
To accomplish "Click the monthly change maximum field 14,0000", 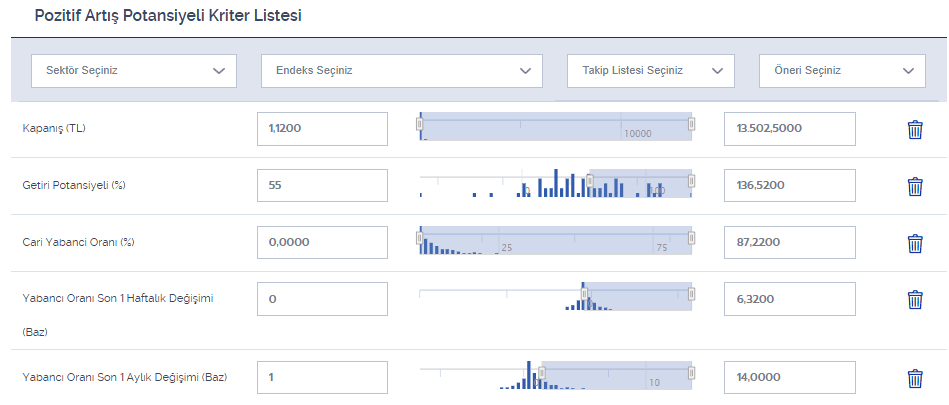I will (789, 378).
